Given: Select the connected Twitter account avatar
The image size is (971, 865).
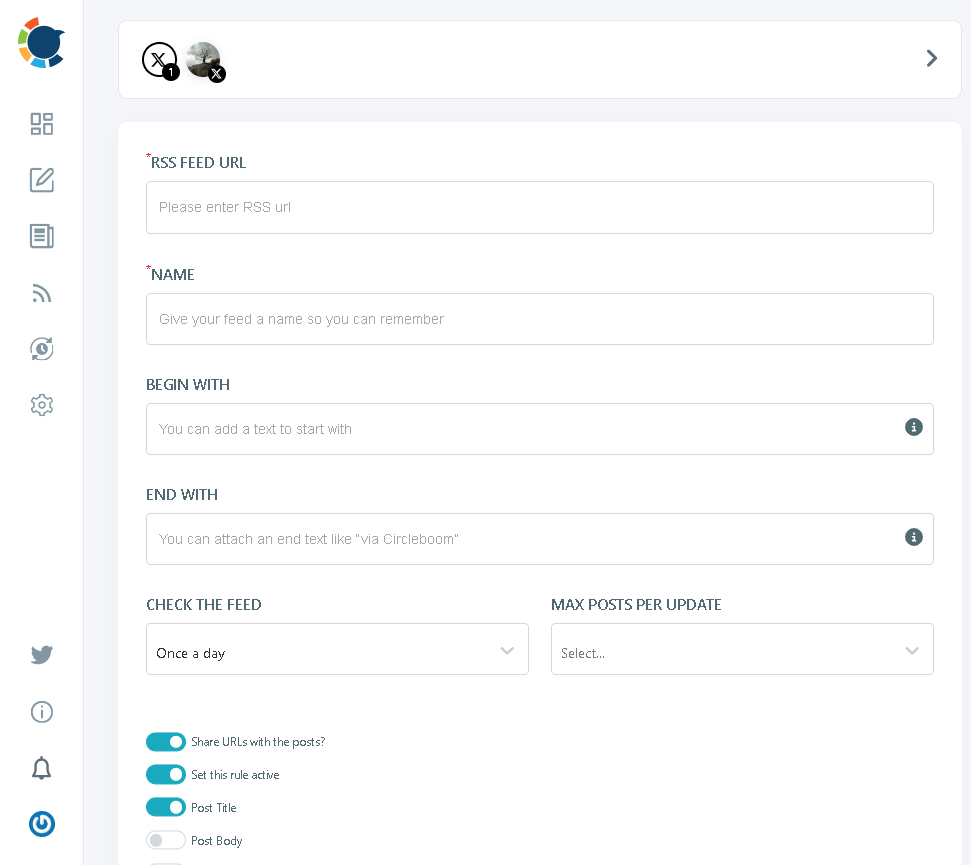Looking at the screenshot, I should (203, 59).
